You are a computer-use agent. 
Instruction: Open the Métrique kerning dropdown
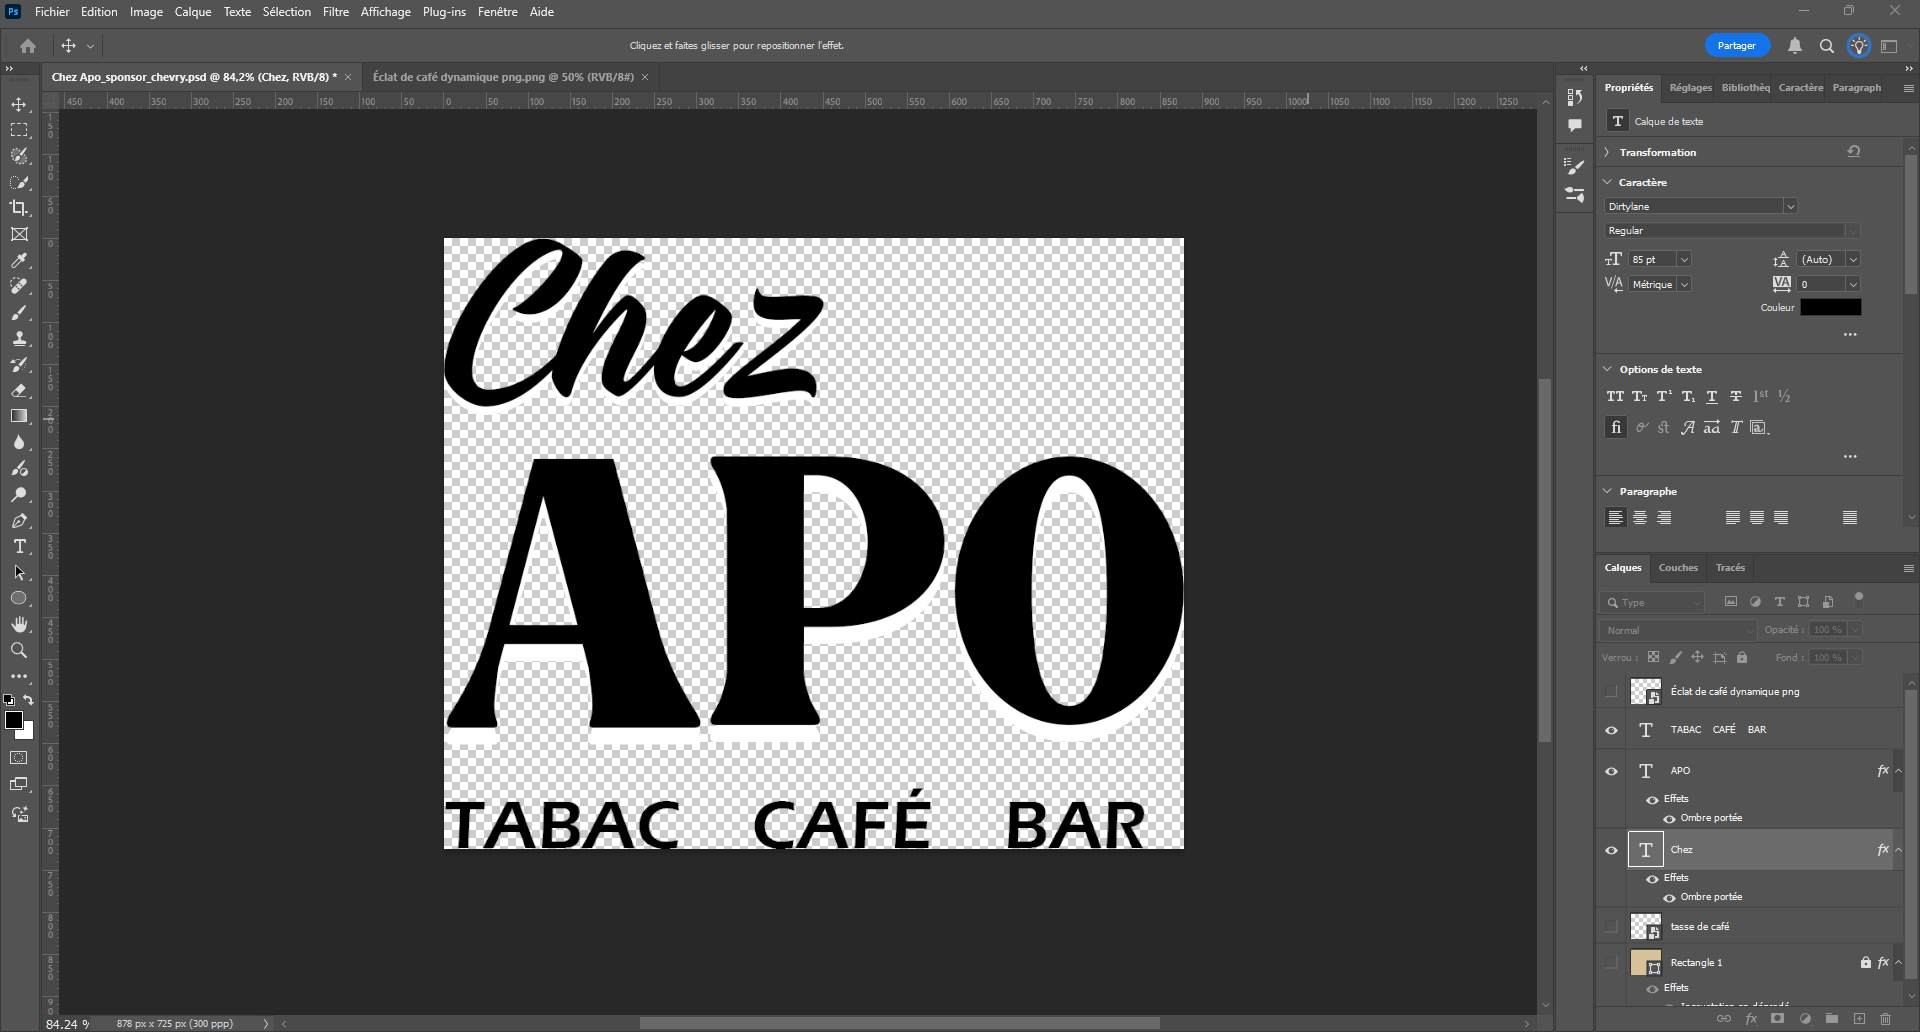[1684, 284]
